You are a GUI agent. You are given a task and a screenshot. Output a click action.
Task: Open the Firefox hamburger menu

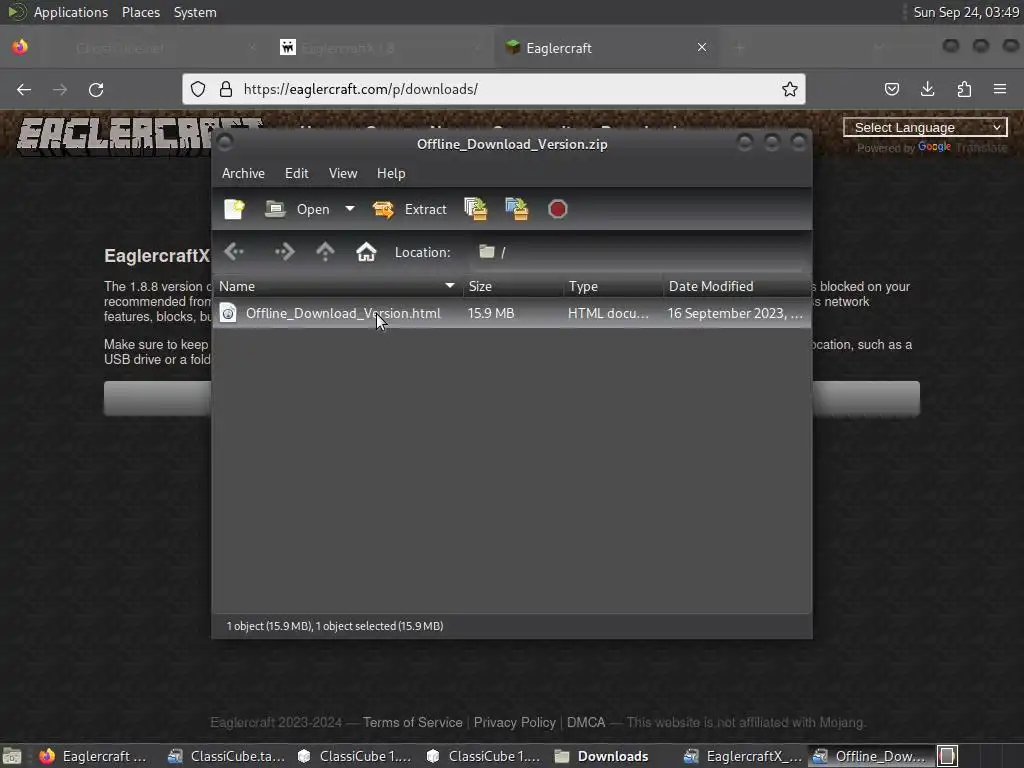coord(1000,89)
